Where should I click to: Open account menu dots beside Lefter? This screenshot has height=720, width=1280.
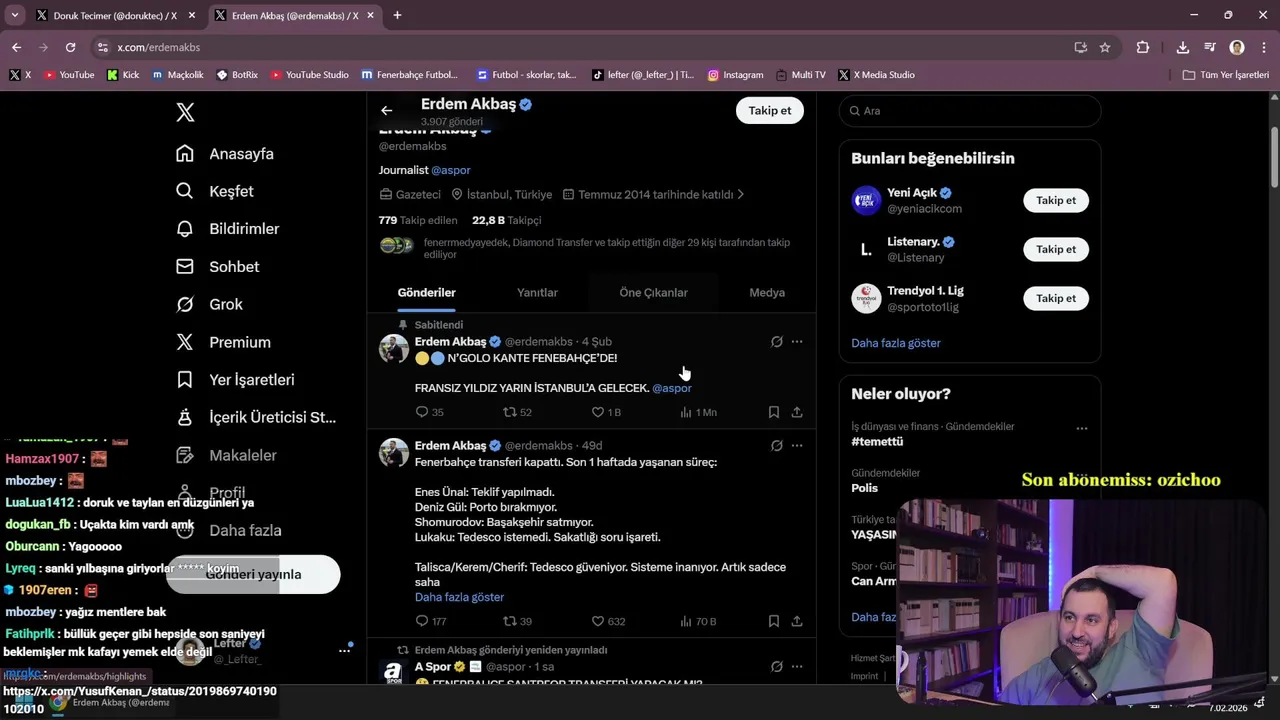click(x=344, y=650)
